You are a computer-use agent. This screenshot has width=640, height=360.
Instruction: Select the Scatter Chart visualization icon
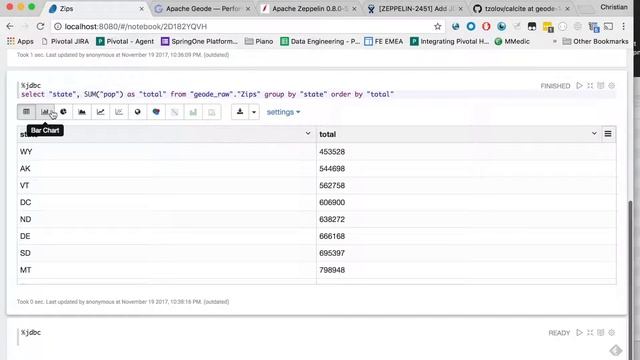119,112
